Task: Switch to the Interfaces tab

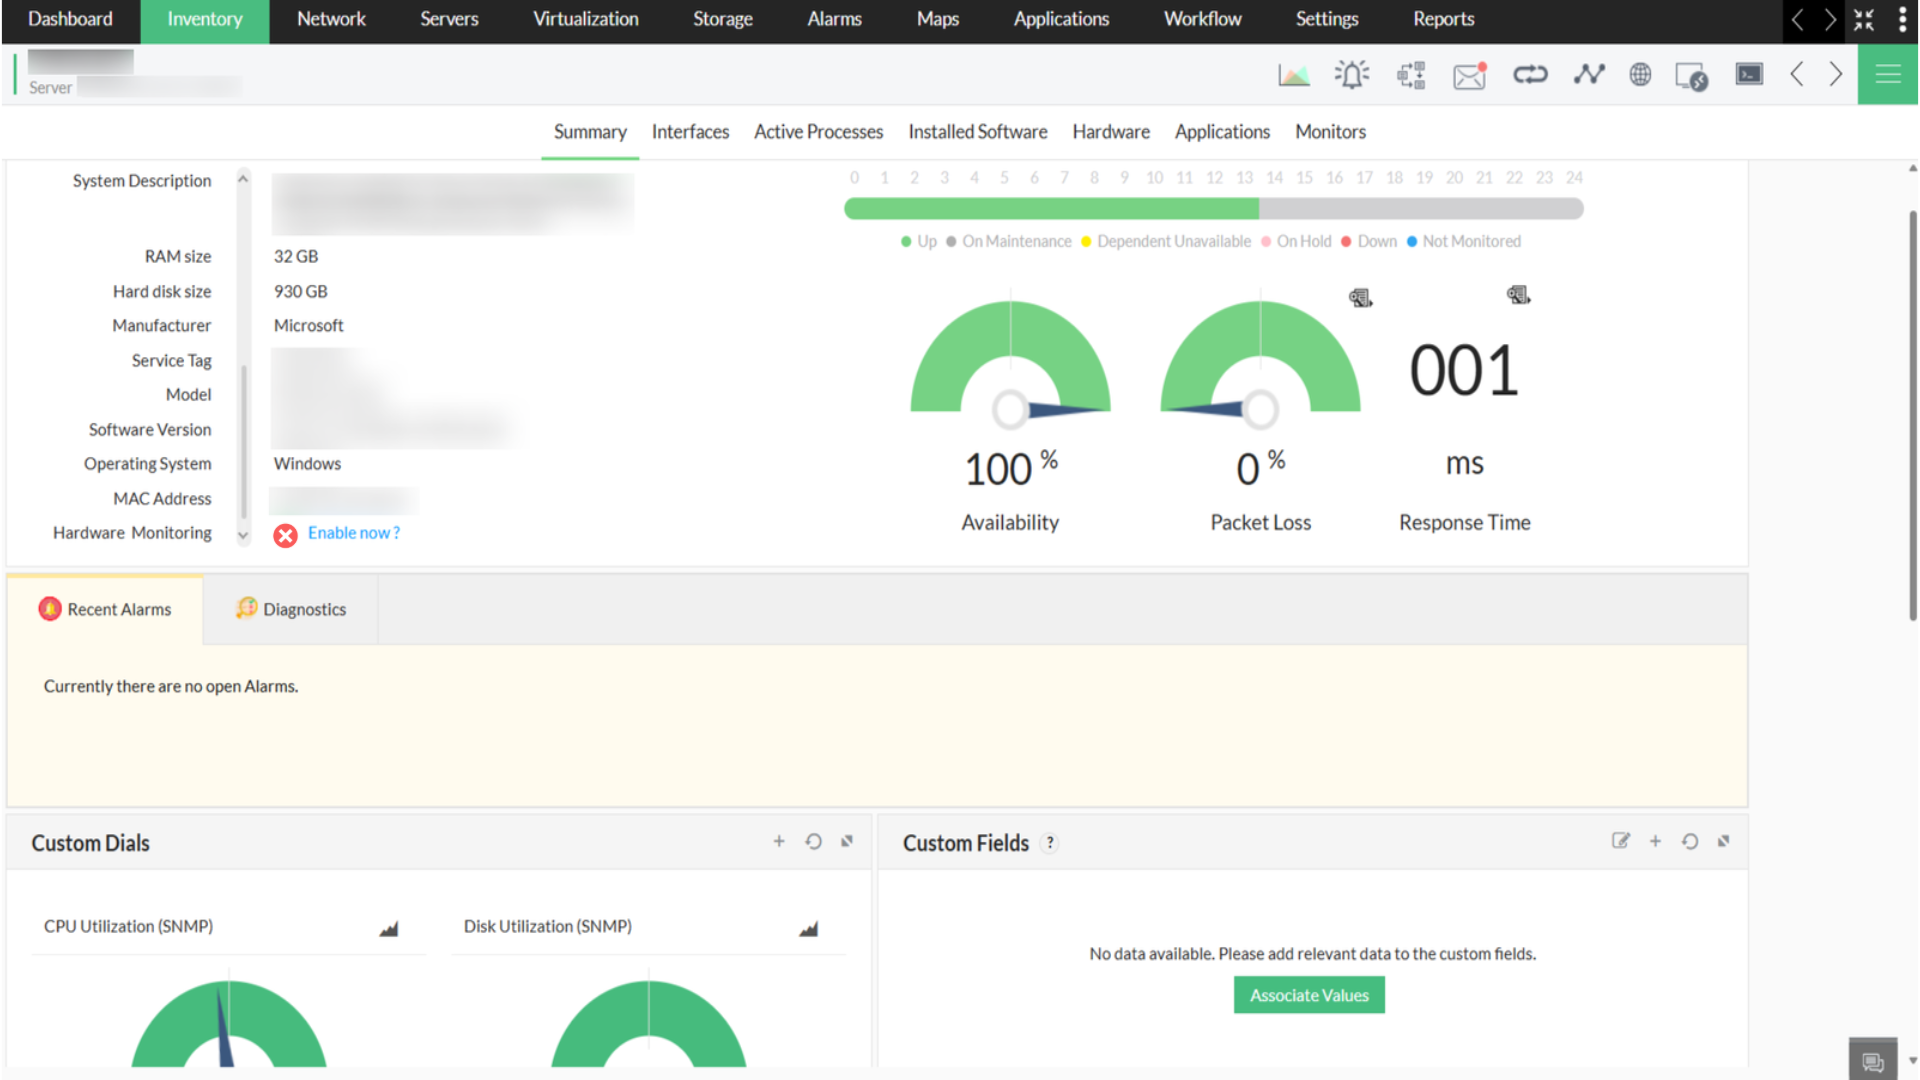Action: click(690, 132)
